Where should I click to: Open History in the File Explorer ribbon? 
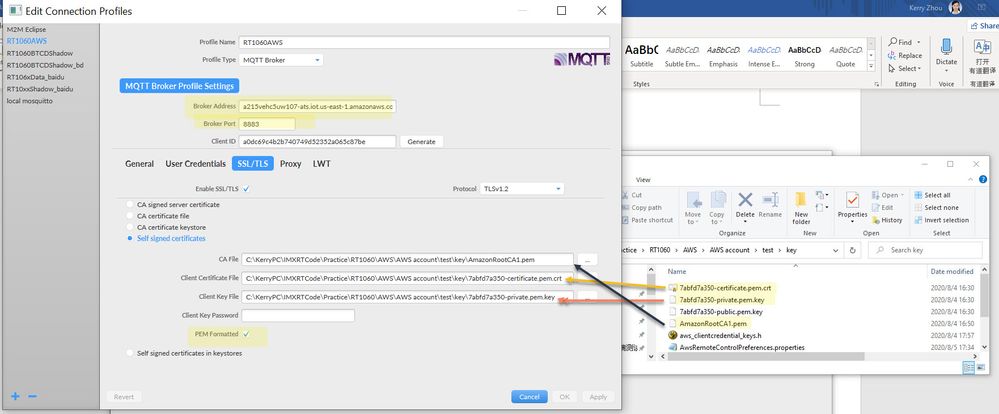(x=886, y=220)
